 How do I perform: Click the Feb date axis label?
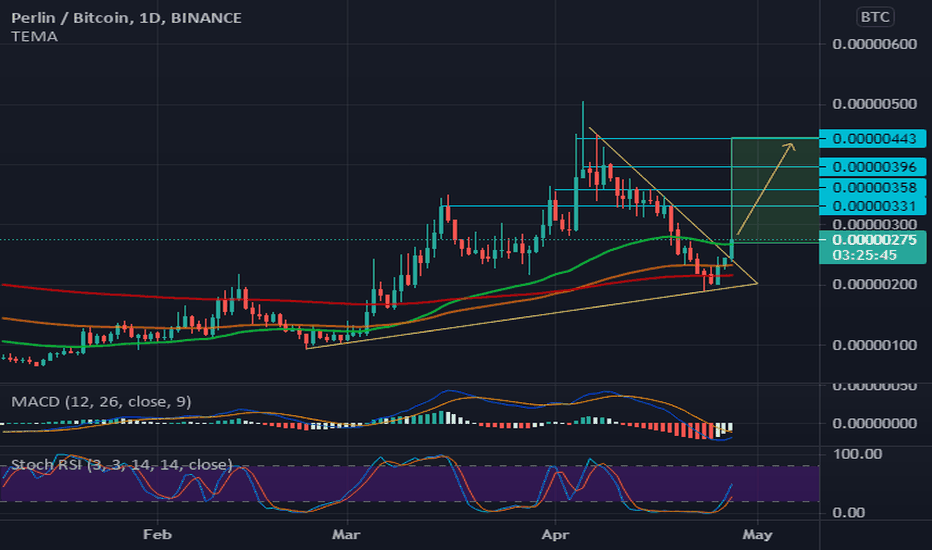point(158,535)
